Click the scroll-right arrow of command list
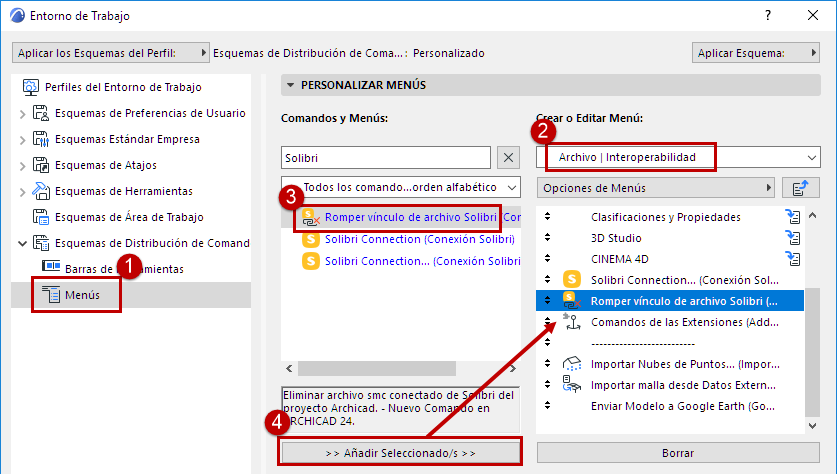This screenshot has width=837, height=474. (513, 368)
